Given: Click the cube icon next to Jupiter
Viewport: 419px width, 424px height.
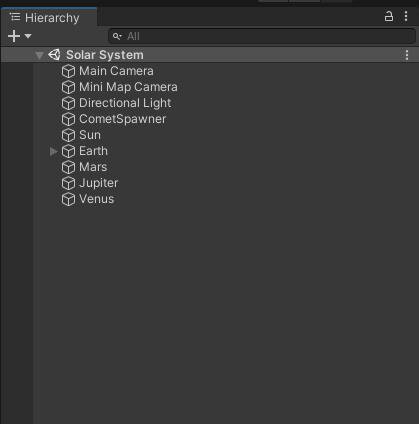Looking at the screenshot, I should pos(68,183).
